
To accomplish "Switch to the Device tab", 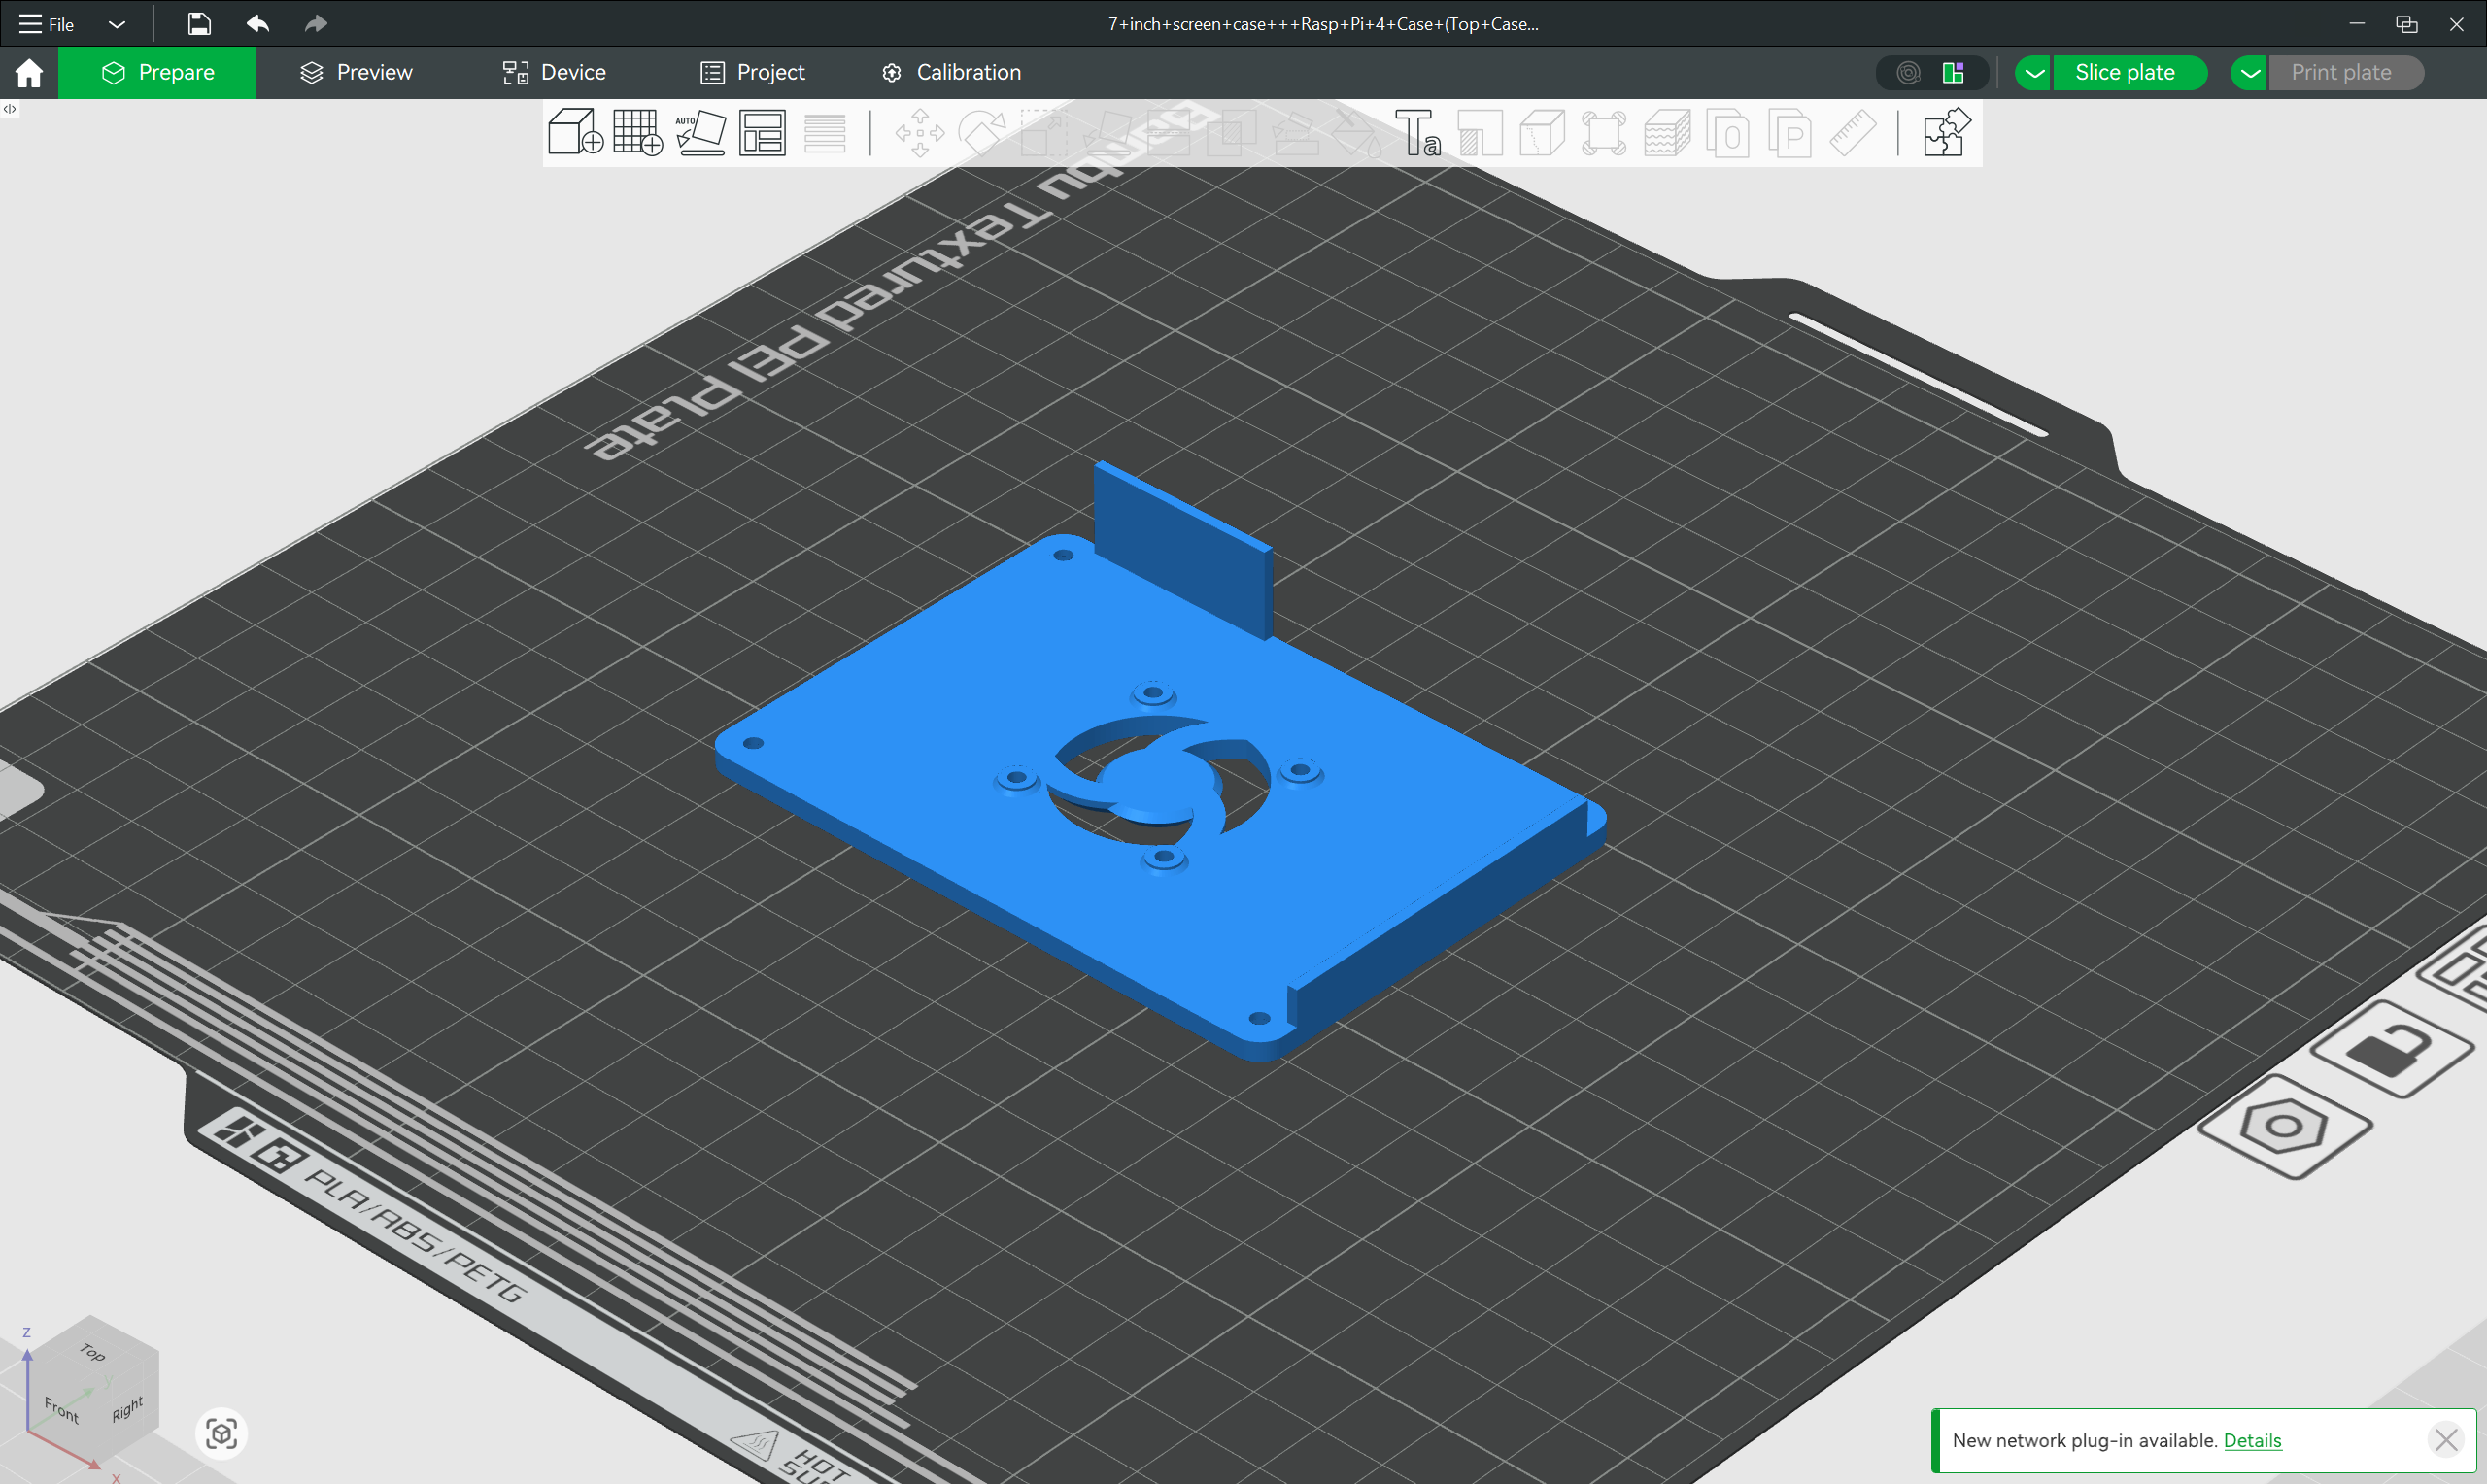I will 554,72.
